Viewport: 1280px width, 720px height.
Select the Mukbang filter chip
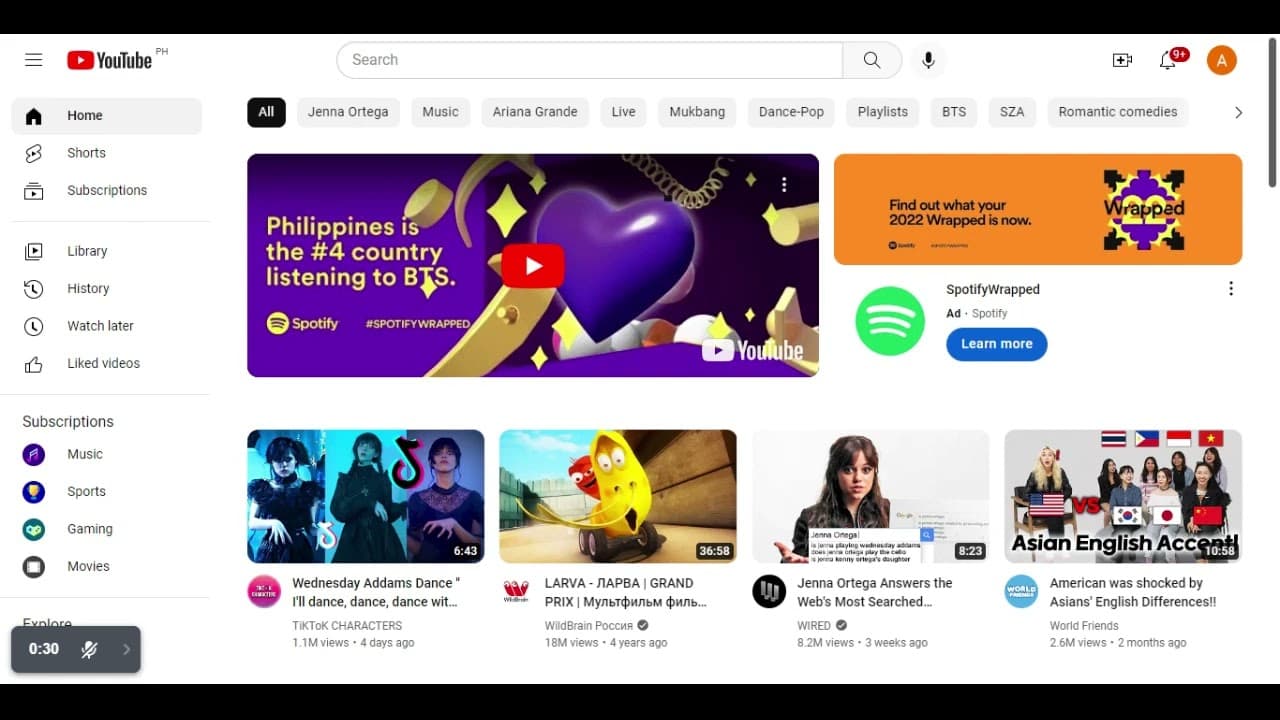tap(697, 112)
